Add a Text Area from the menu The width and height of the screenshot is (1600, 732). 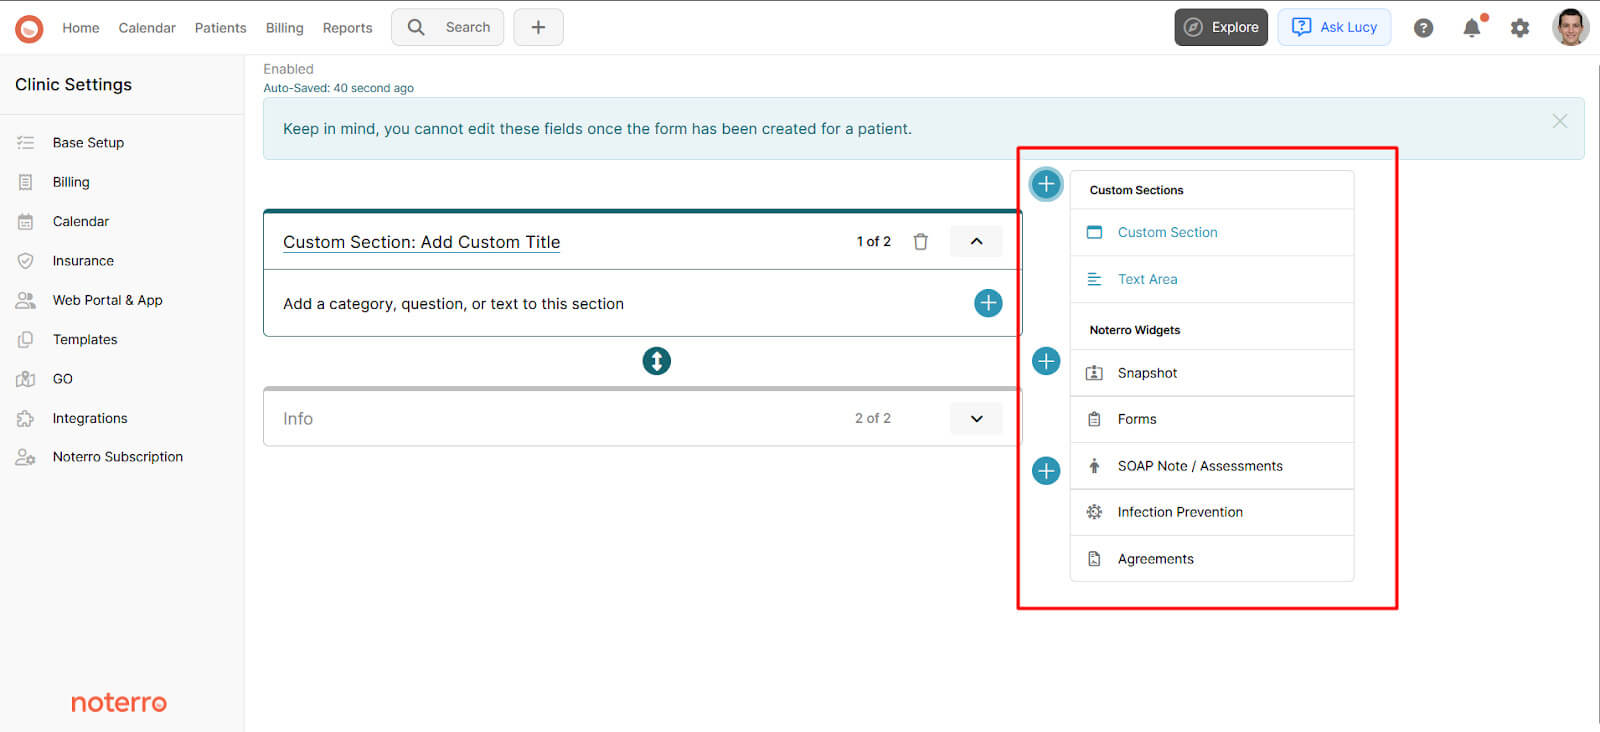(x=1212, y=279)
